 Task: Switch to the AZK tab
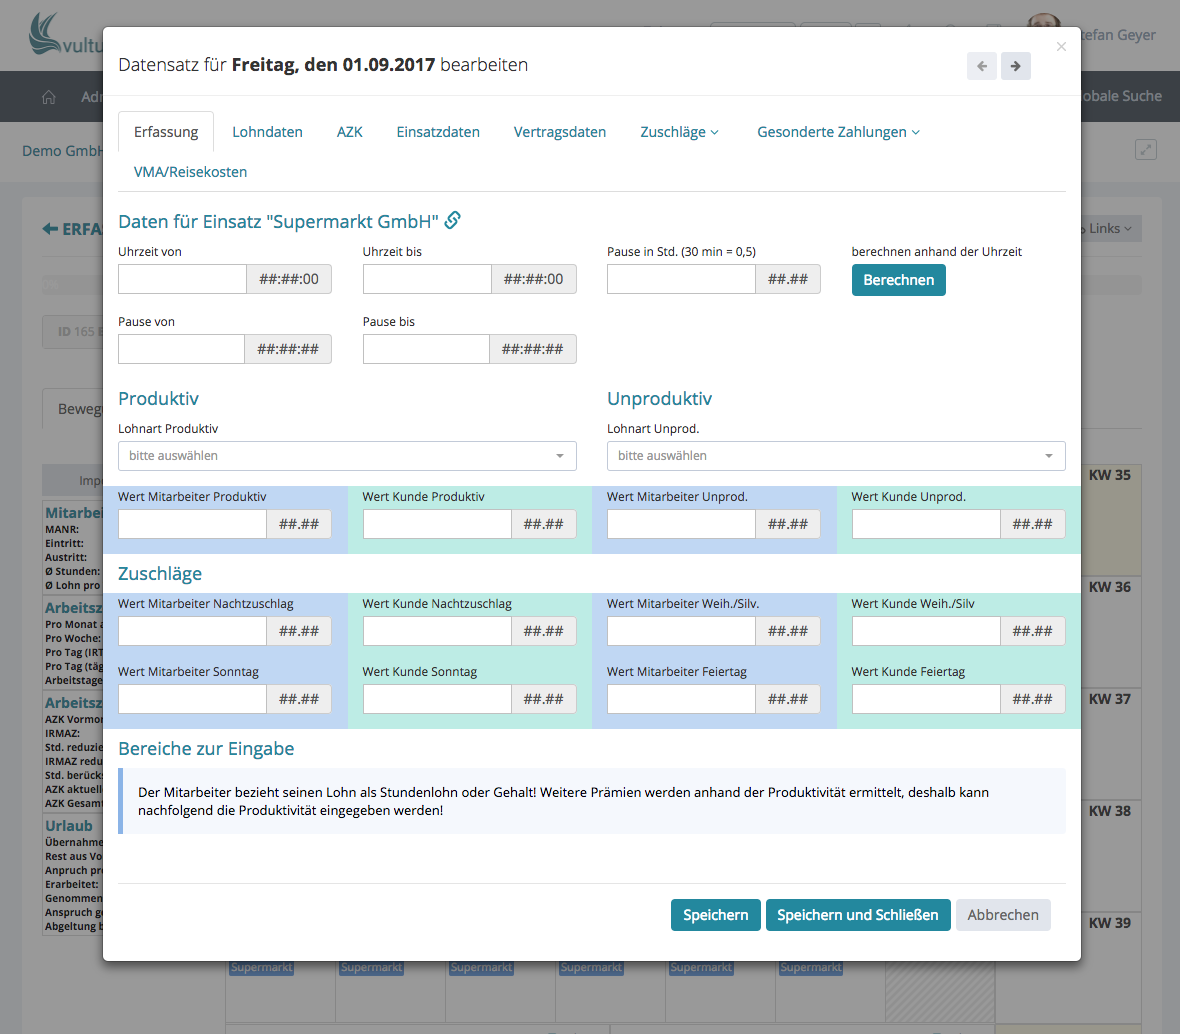[349, 132]
